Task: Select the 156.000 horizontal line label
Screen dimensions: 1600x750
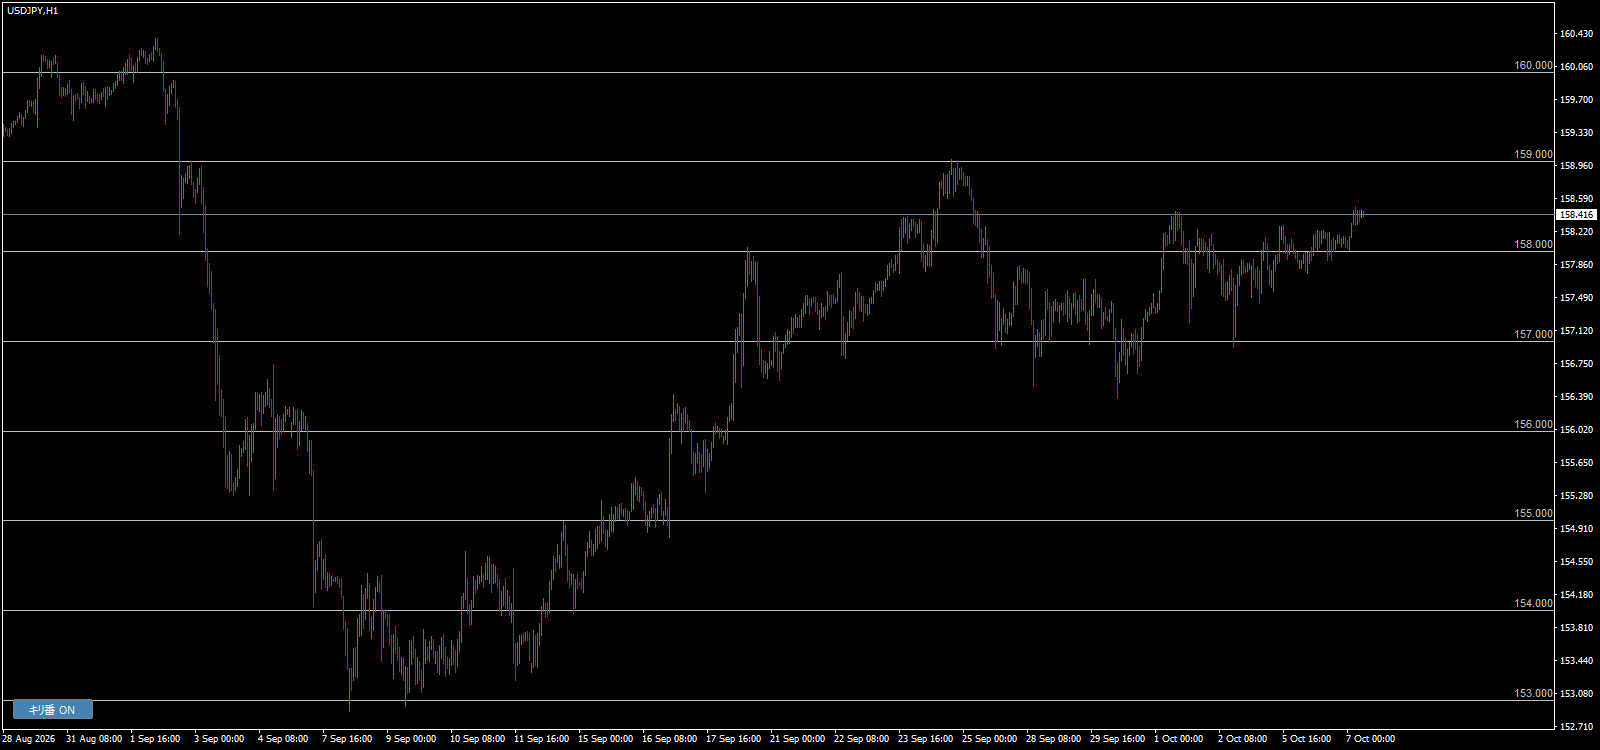Action: click(x=1533, y=424)
